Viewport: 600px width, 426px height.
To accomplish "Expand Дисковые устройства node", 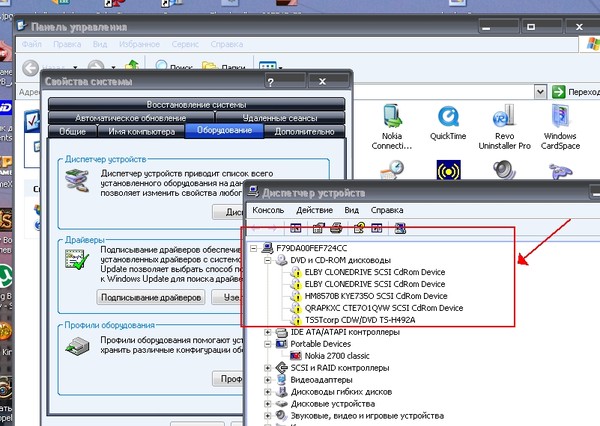I will pos(267,404).
